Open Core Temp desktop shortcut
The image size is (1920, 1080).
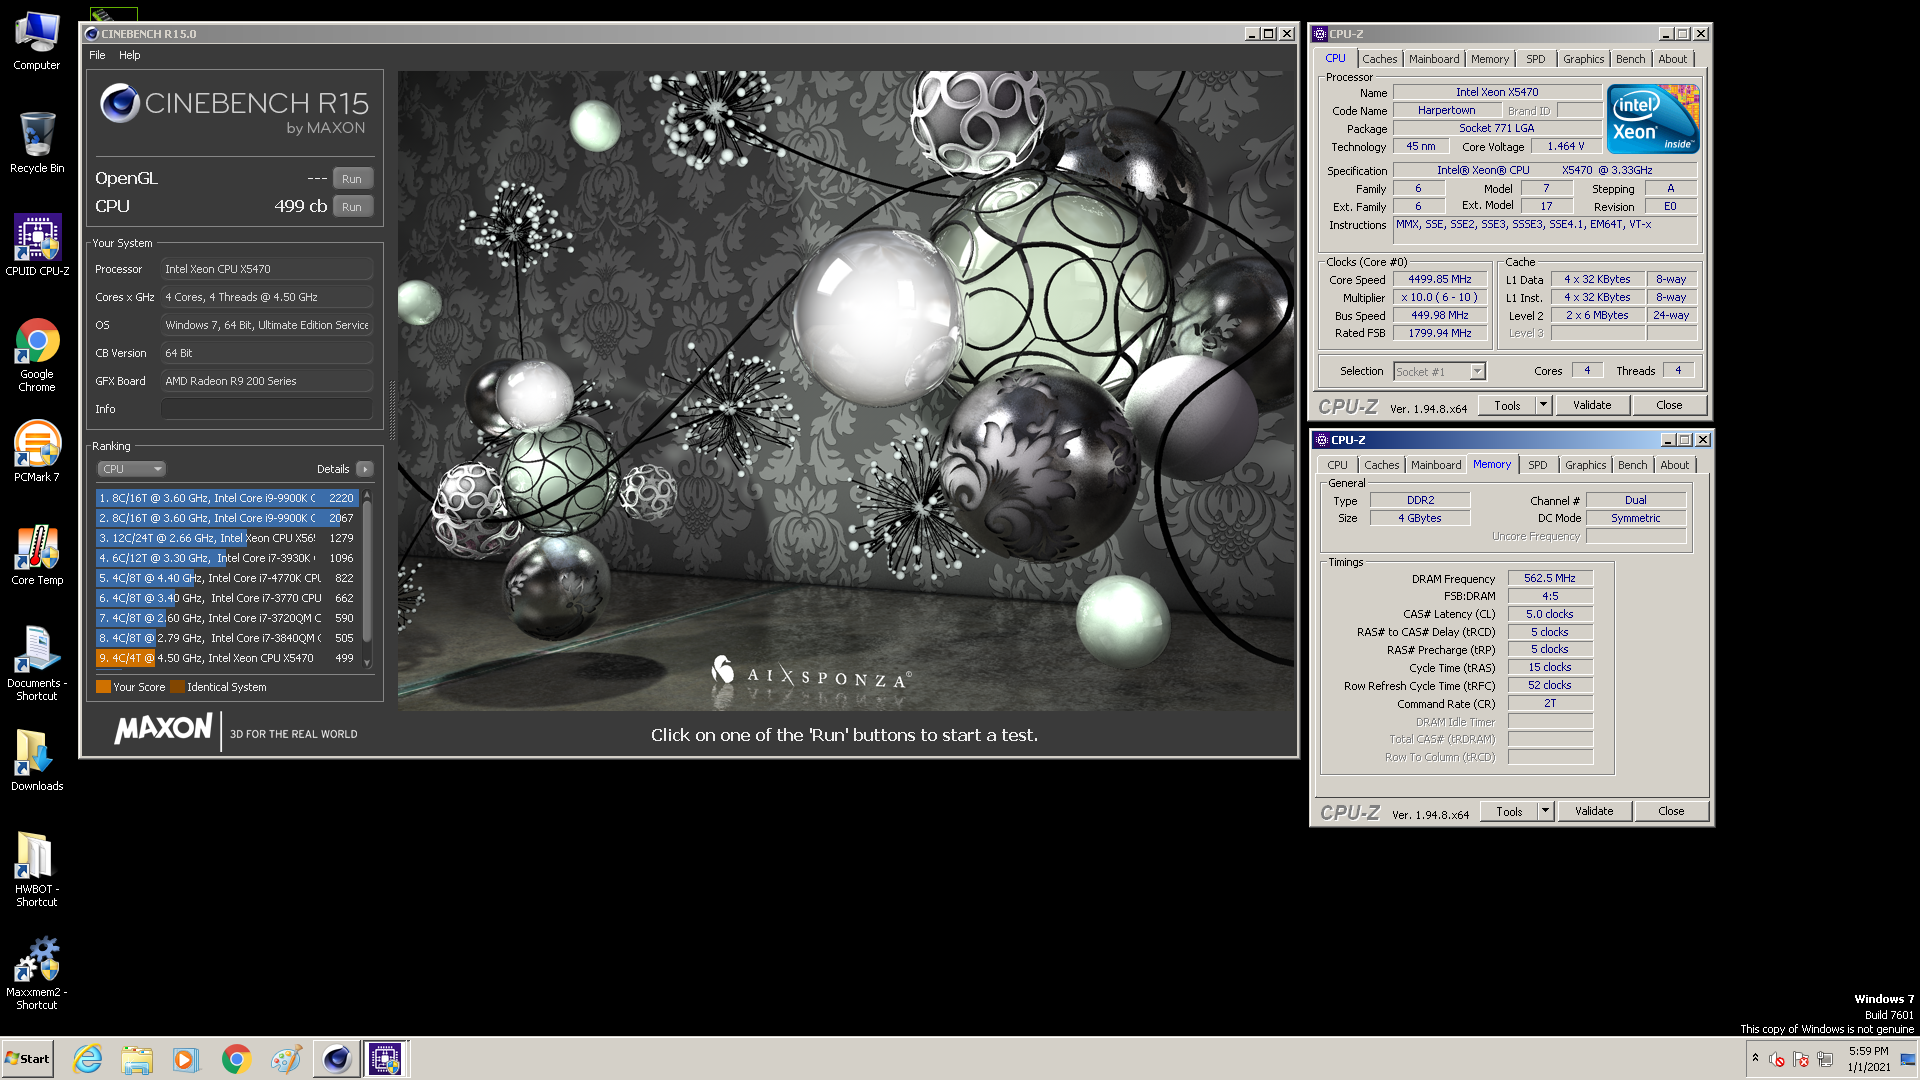pyautogui.click(x=37, y=555)
